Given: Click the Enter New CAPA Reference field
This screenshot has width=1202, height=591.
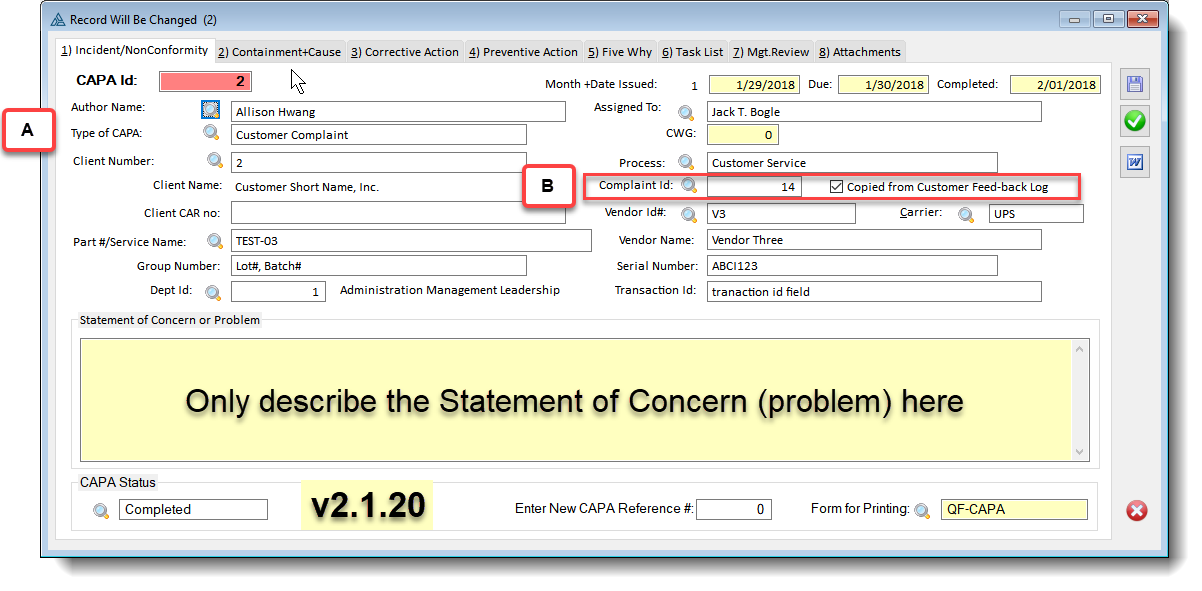Looking at the screenshot, I should 733,510.
